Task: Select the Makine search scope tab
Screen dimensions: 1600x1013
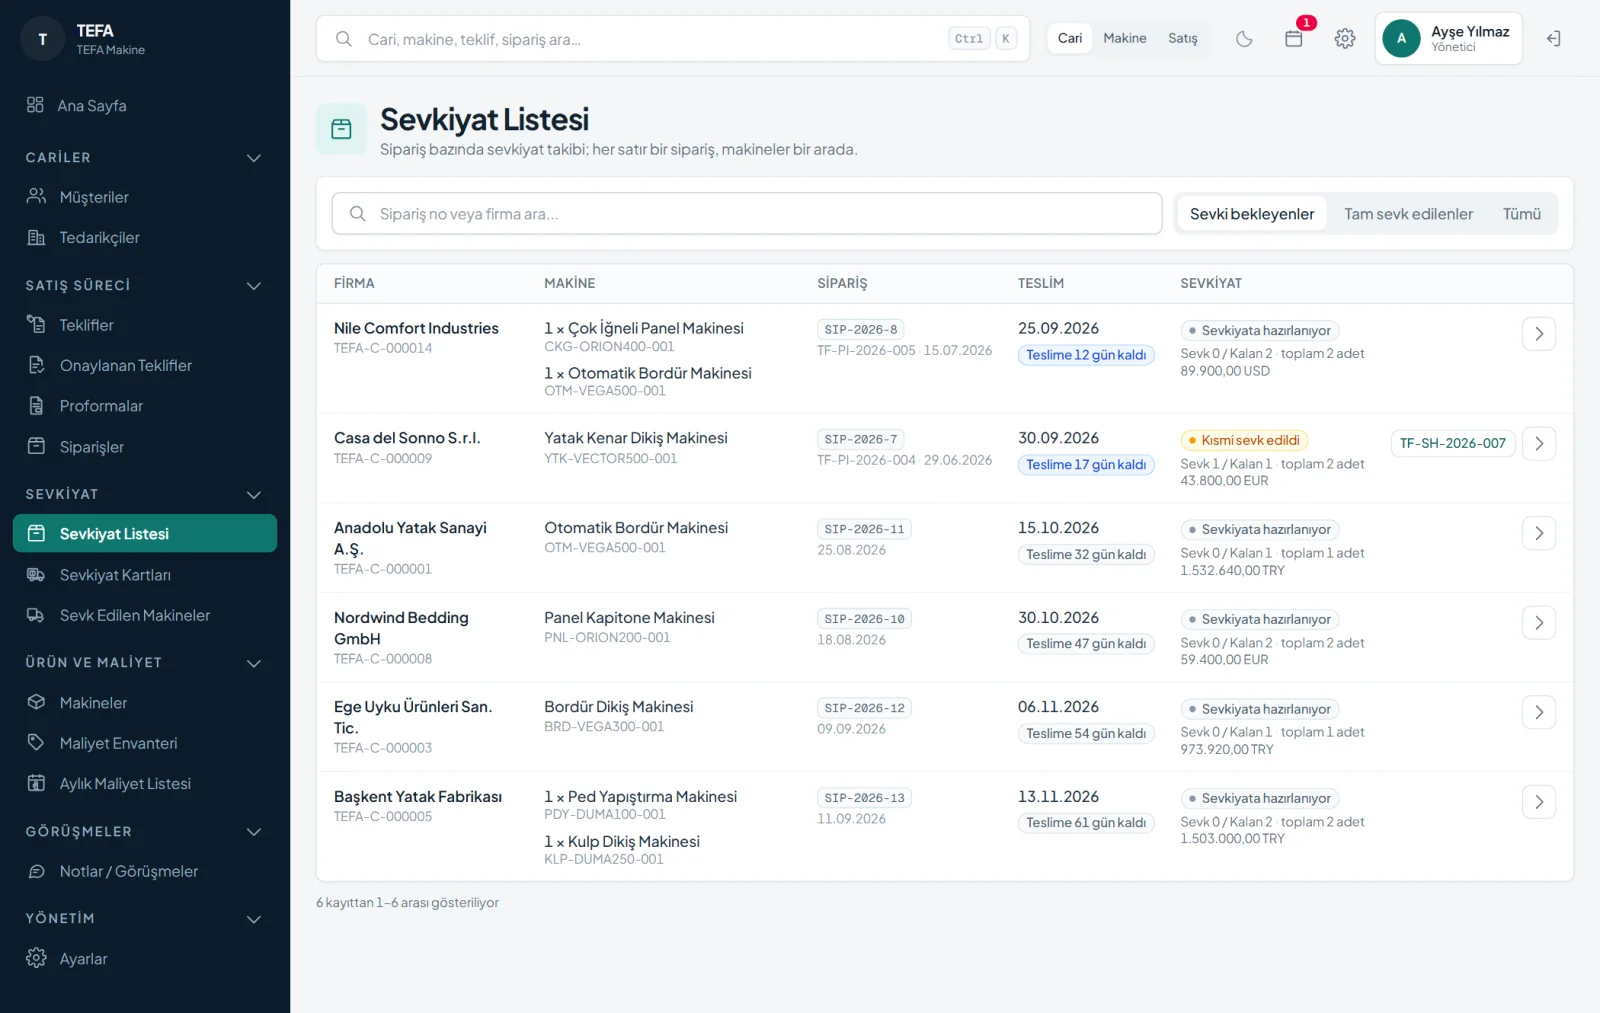Action: (1125, 38)
